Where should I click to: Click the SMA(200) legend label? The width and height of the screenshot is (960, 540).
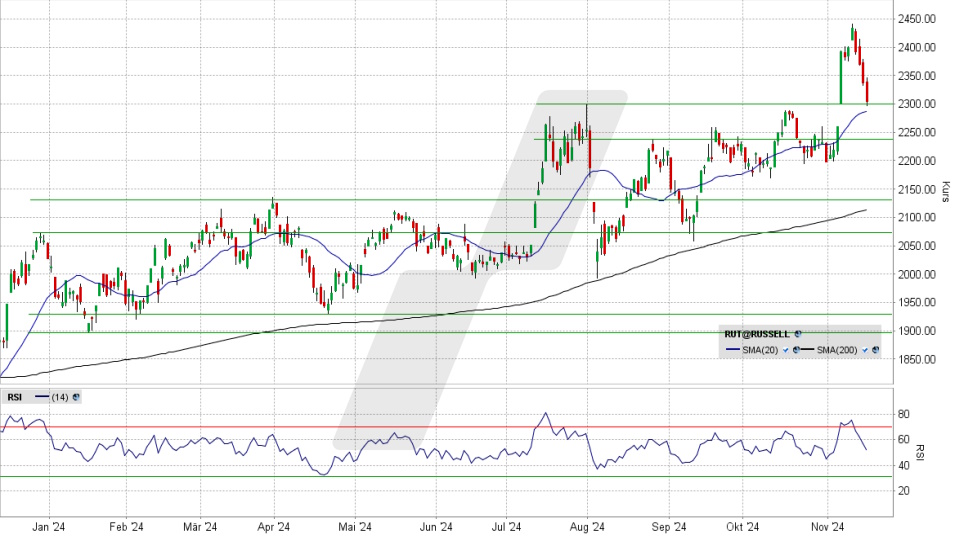pos(837,350)
